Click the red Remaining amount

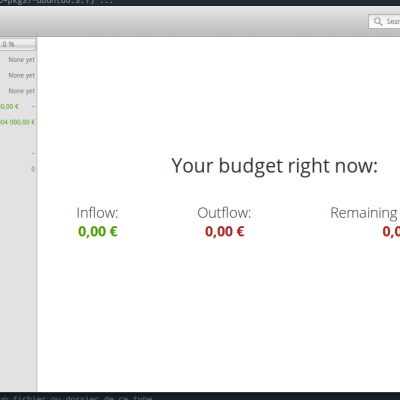pyautogui.click(x=391, y=231)
